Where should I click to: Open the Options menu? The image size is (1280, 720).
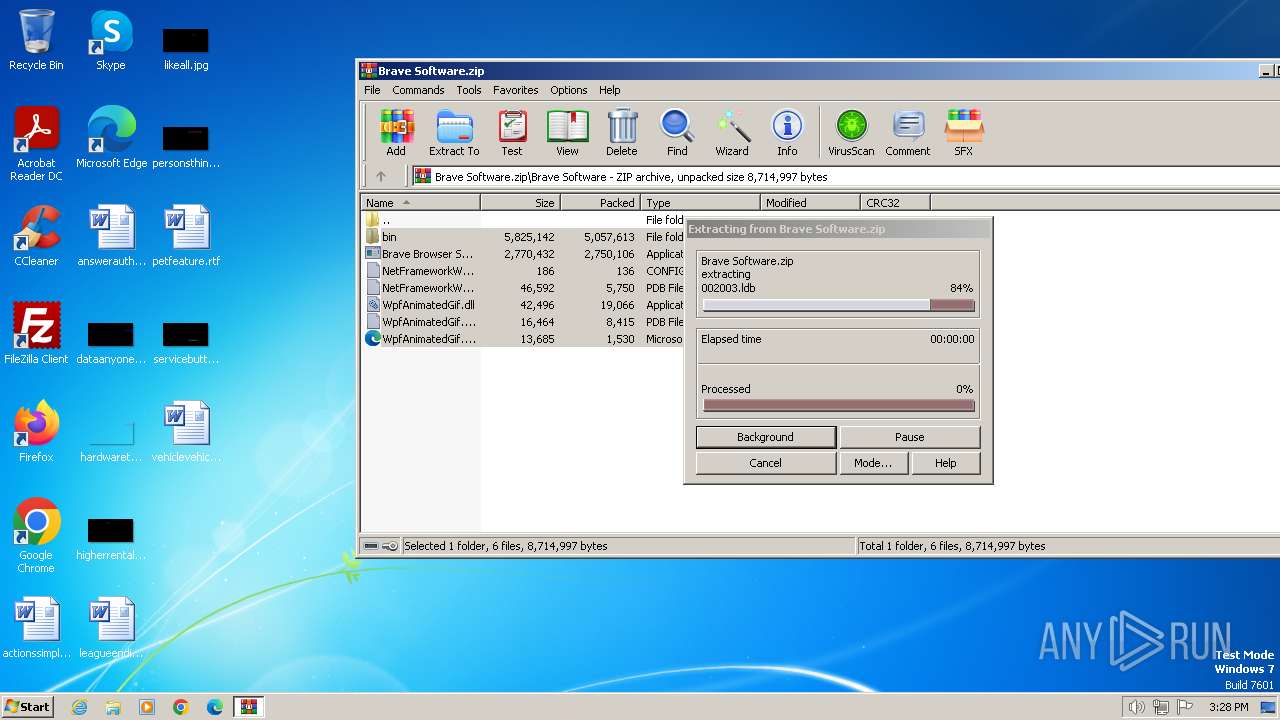coord(568,90)
